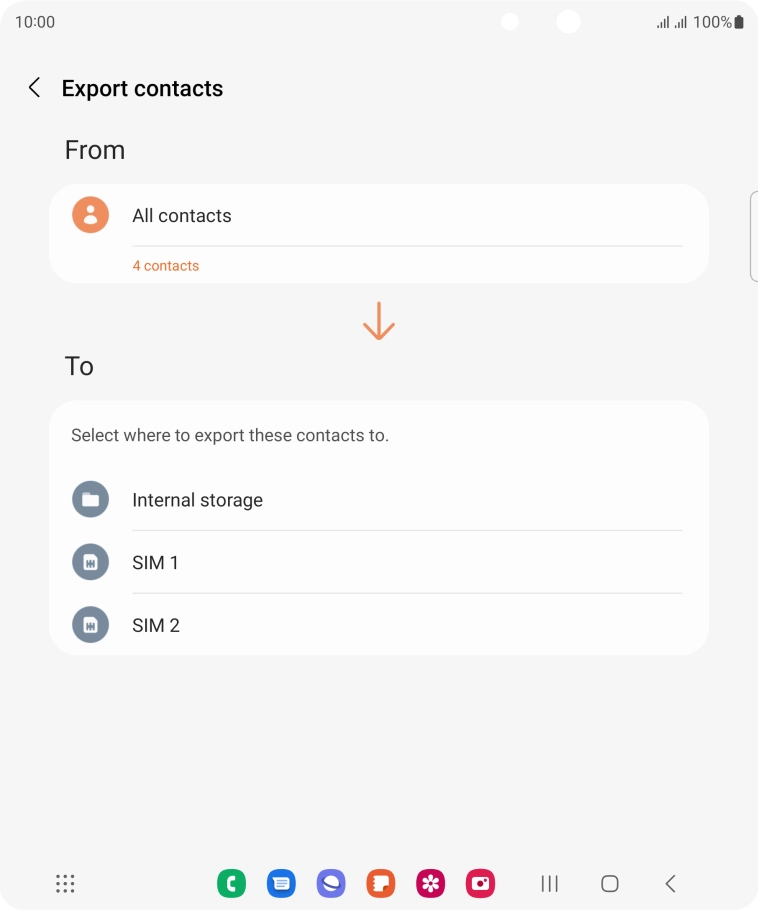Tap the SIM 1 card icon

pyautogui.click(x=90, y=562)
